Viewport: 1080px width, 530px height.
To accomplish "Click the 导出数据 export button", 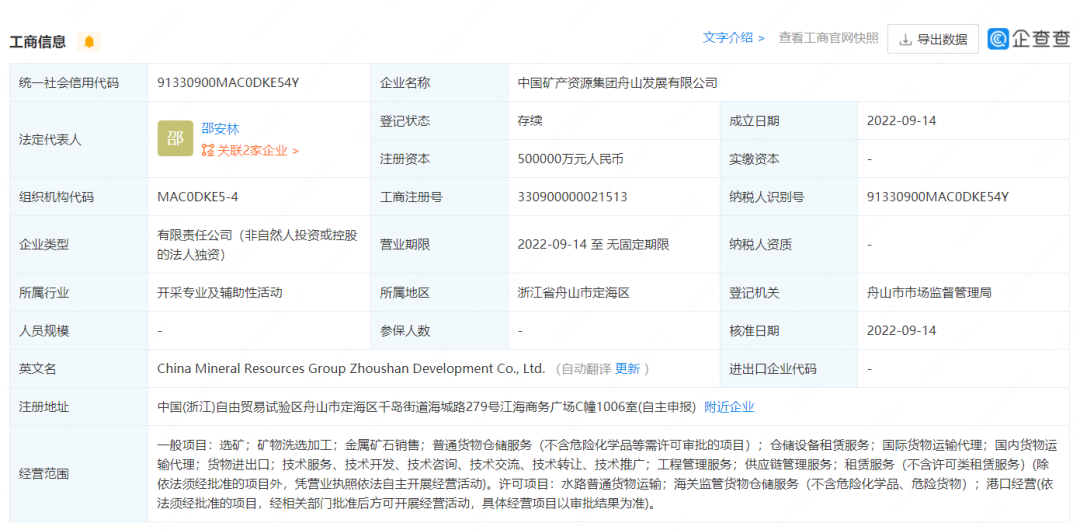I will click(x=932, y=39).
